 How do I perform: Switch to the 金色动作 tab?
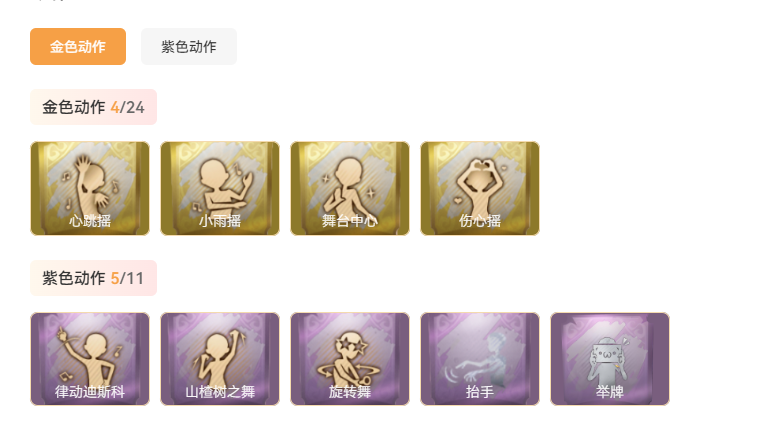78,47
